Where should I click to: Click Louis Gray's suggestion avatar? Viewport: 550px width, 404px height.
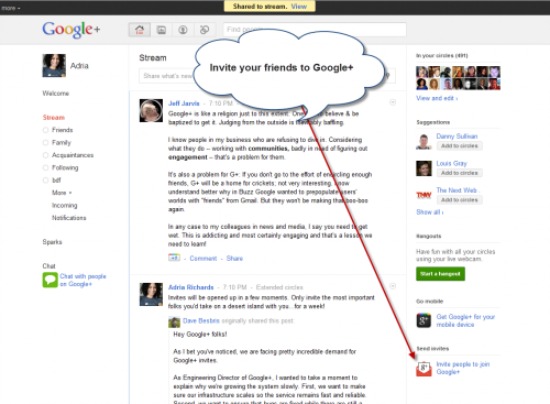[424, 169]
